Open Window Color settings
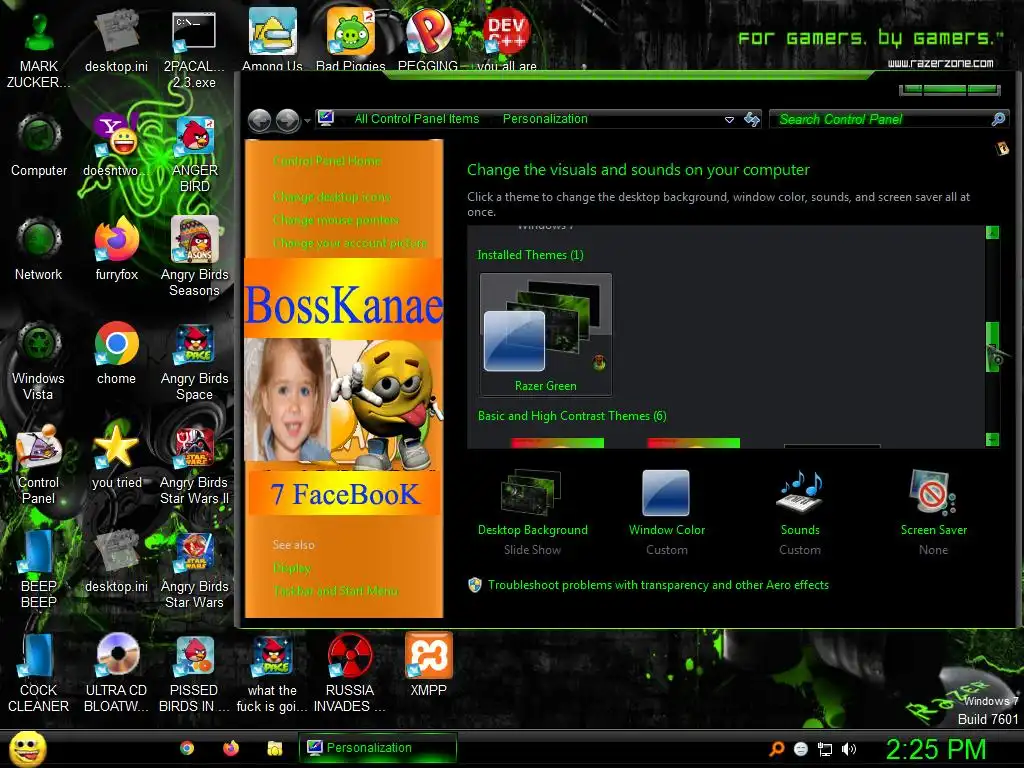Viewport: 1024px width, 768px height. pos(666,513)
